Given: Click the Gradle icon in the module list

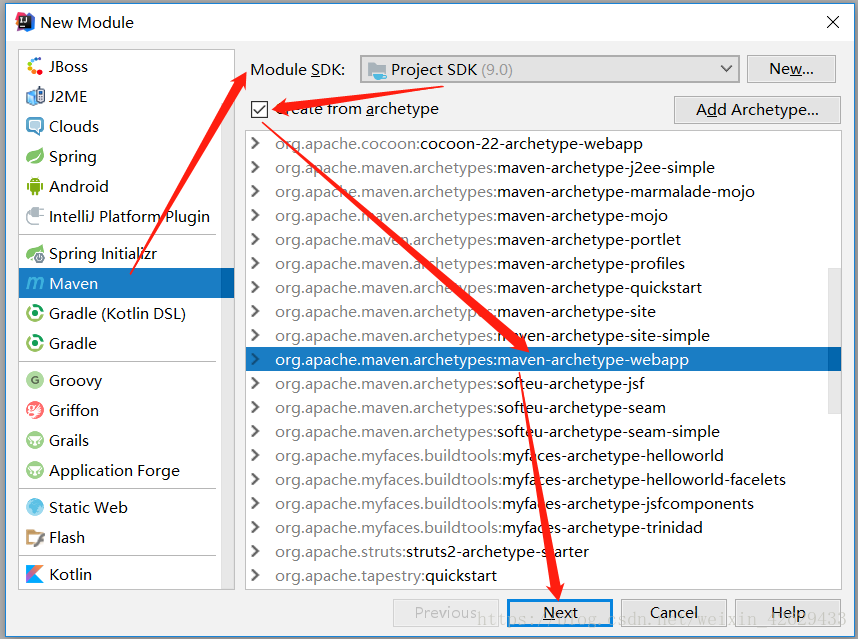Looking at the screenshot, I should pos(35,344).
